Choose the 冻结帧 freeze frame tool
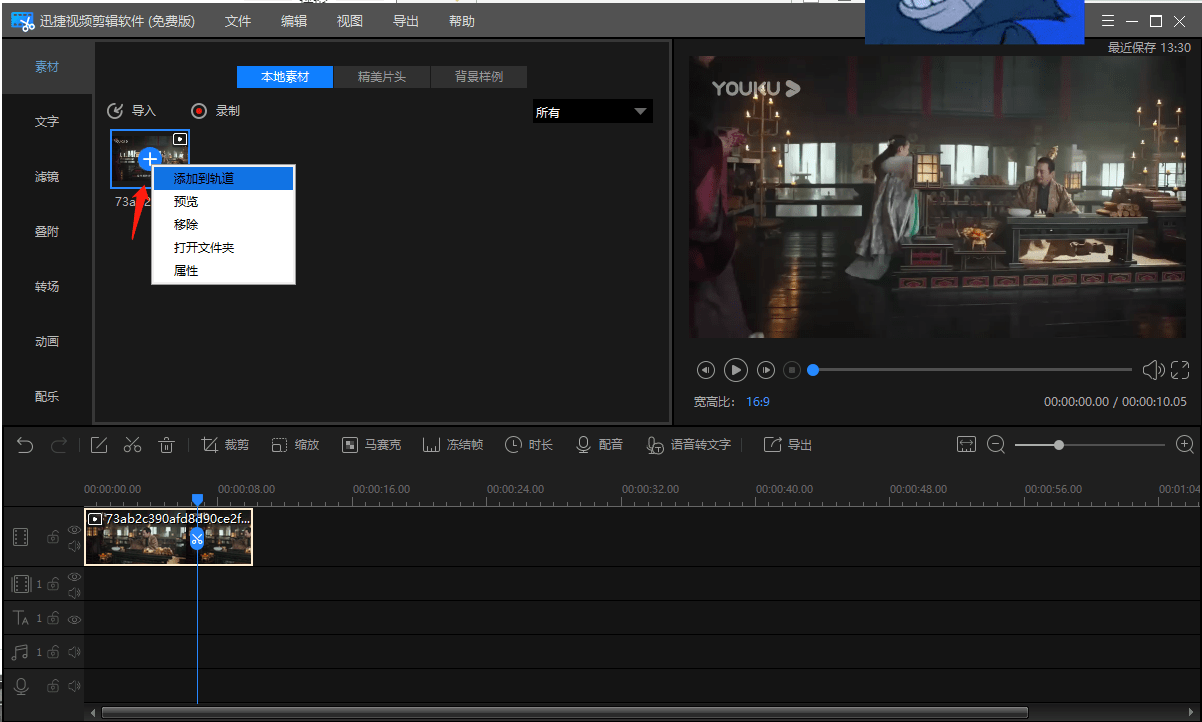Viewport: 1202px width, 722px height. click(453, 445)
